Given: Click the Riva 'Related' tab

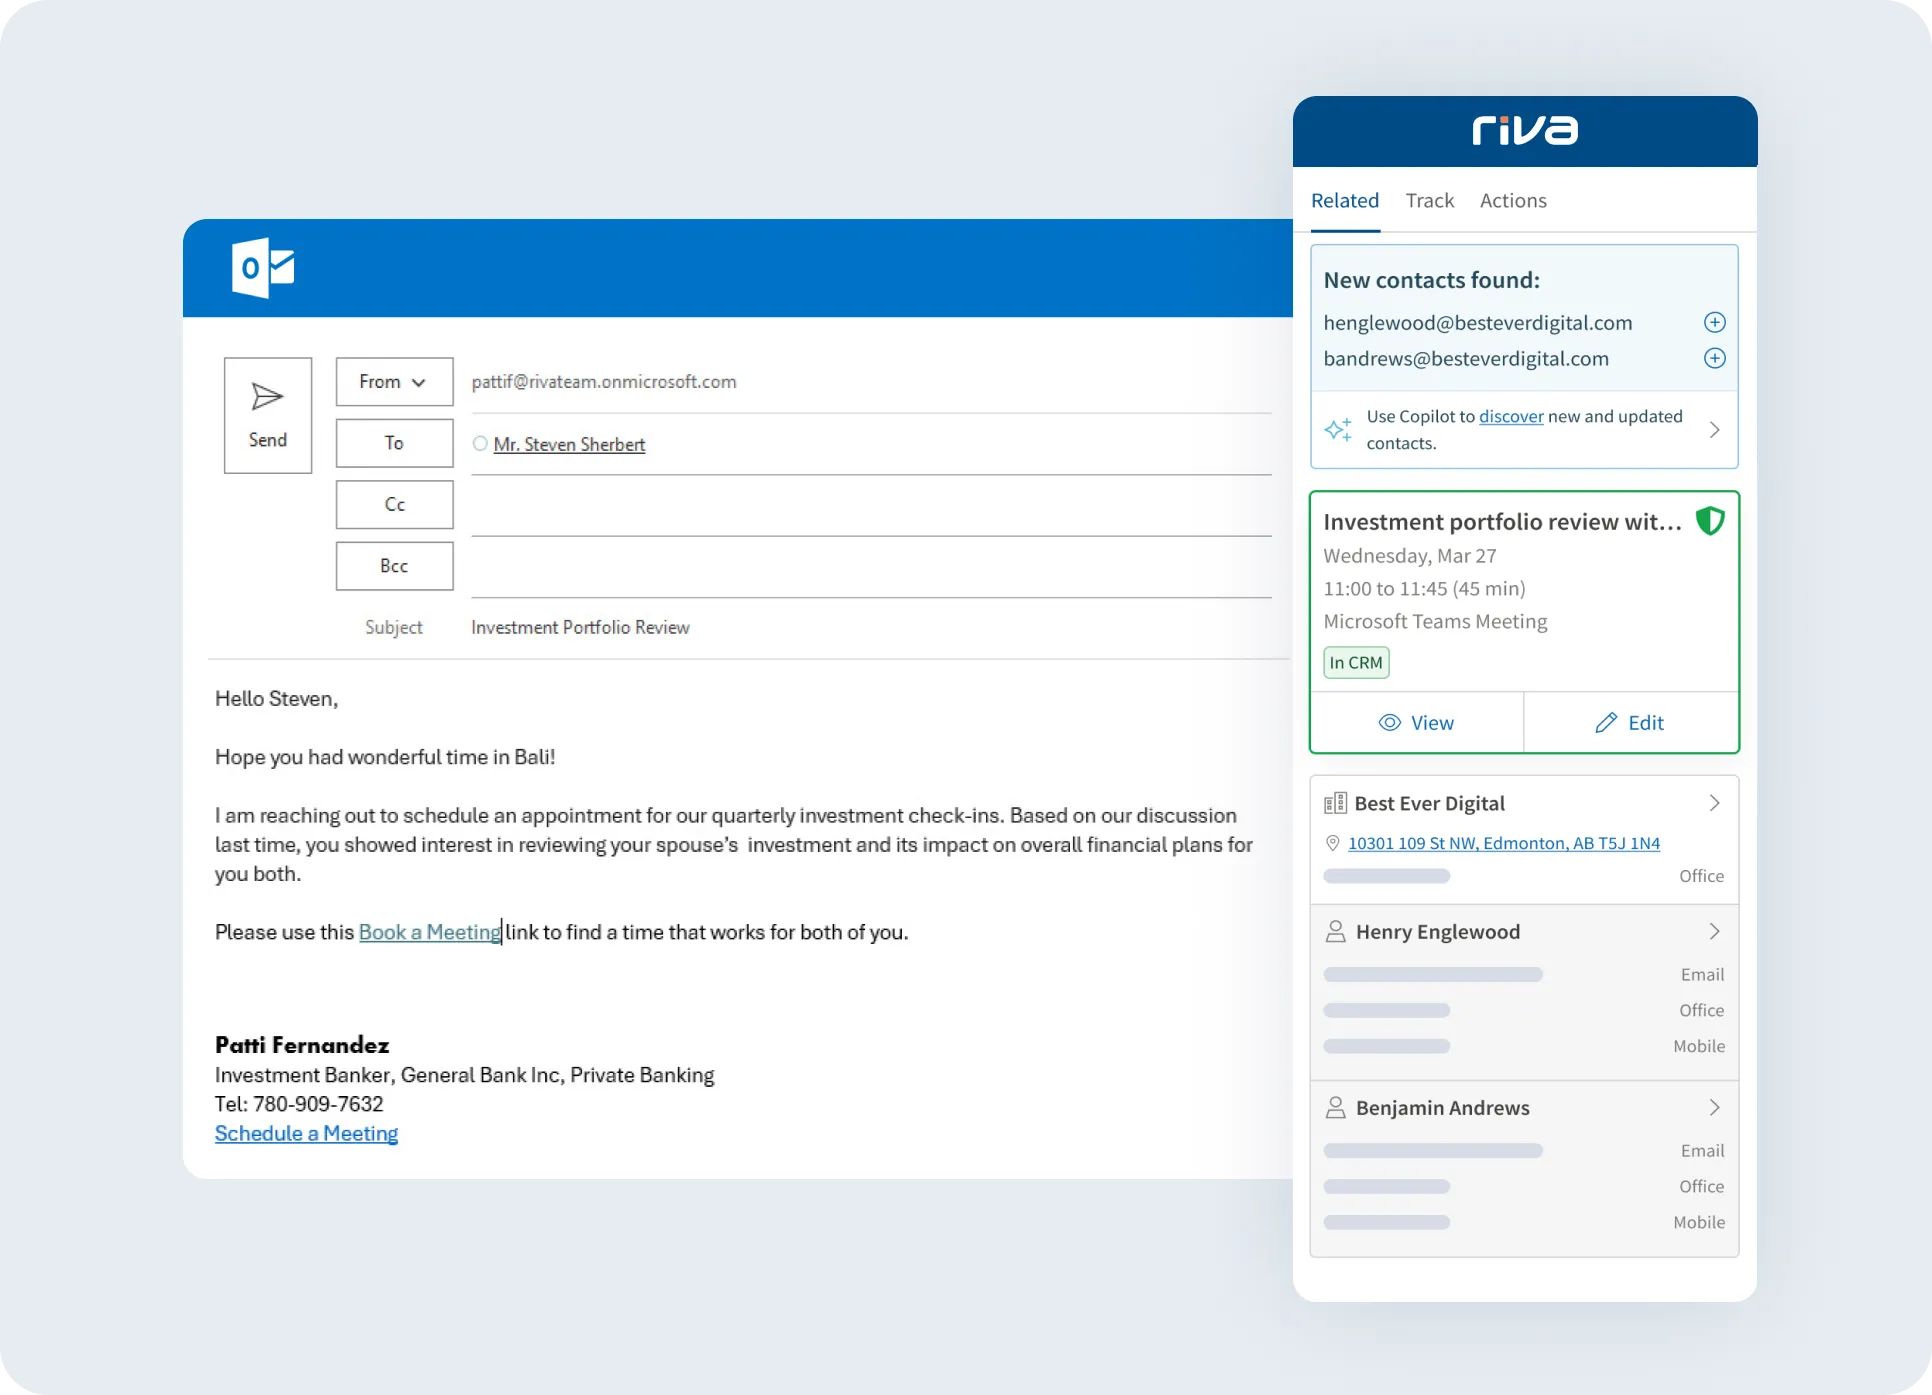Looking at the screenshot, I should [1347, 200].
